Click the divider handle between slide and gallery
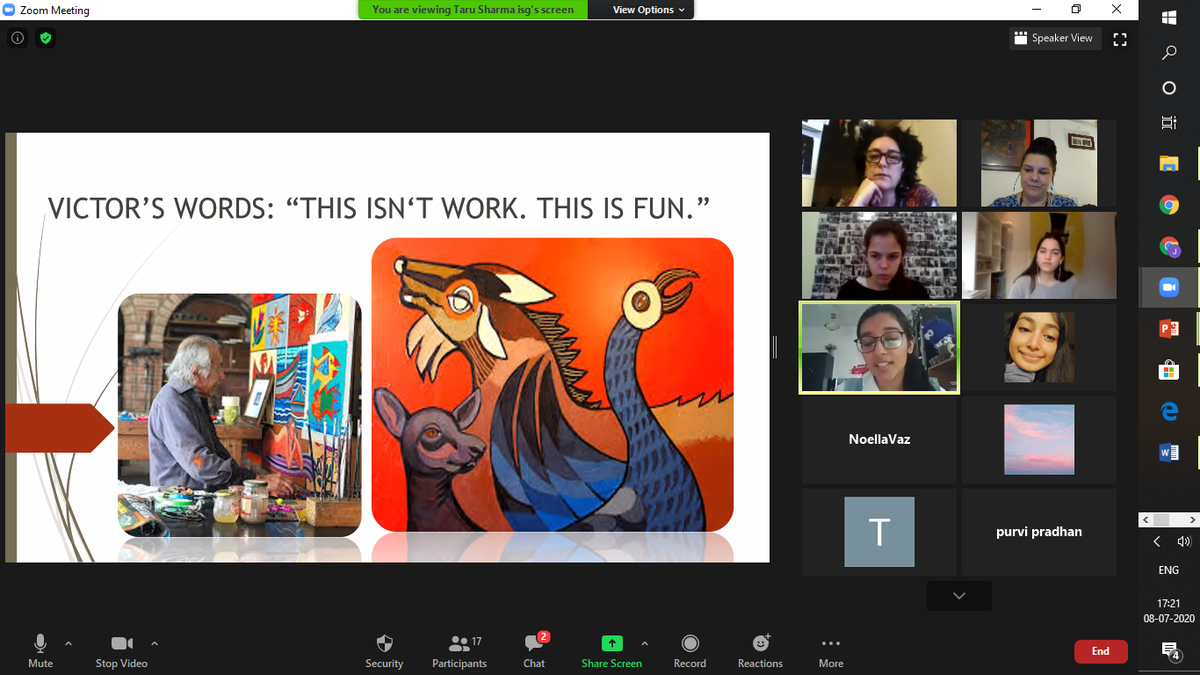1200x675 pixels. pyautogui.click(x=775, y=346)
